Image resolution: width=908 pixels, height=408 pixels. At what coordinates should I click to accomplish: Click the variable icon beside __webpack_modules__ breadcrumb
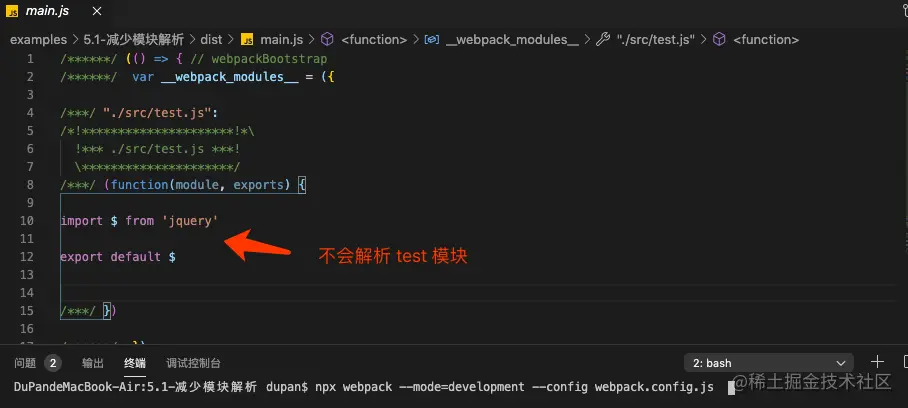click(x=432, y=40)
